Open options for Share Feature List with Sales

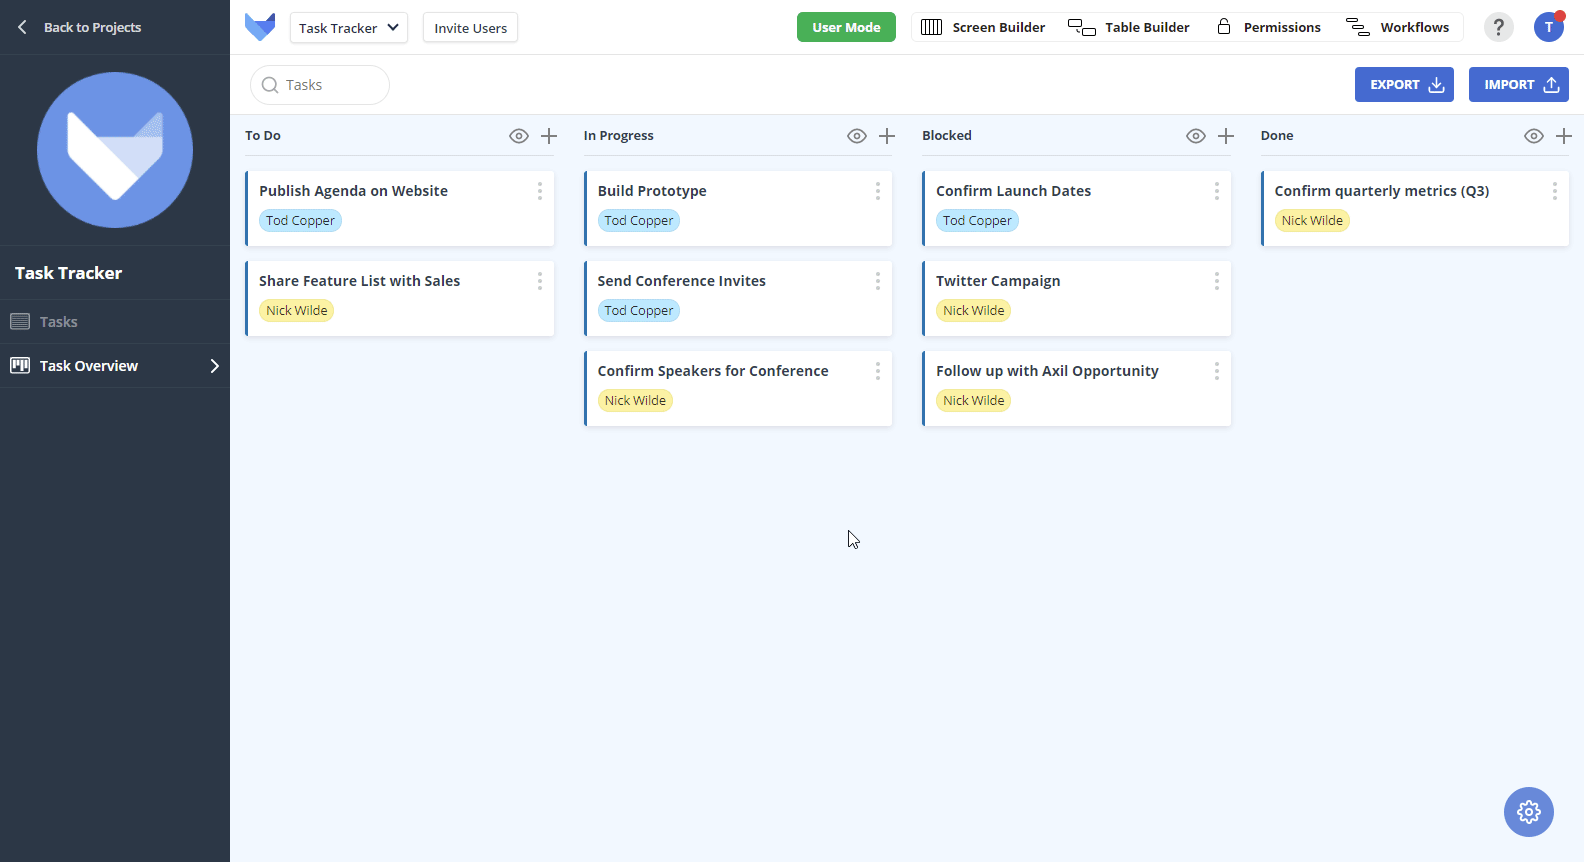(540, 281)
